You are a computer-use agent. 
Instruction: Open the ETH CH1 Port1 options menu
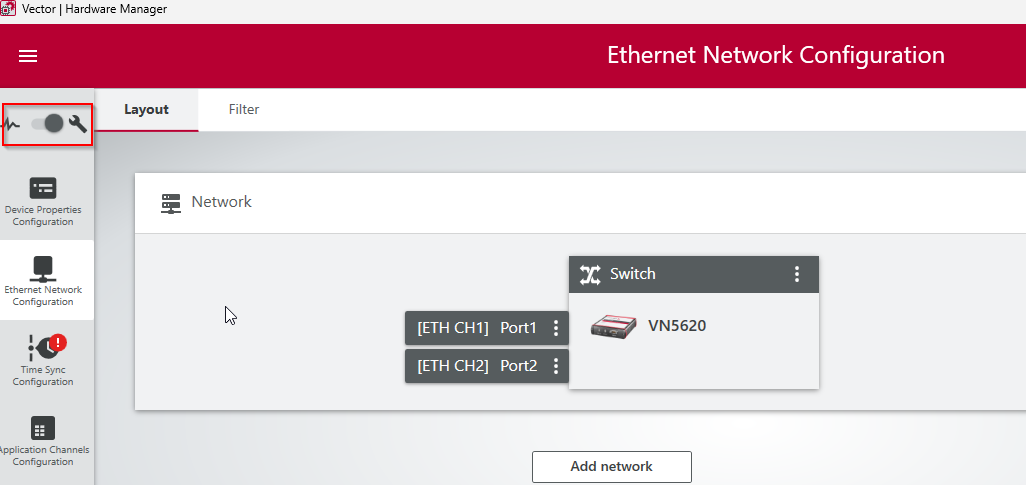pyautogui.click(x=556, y=328)
